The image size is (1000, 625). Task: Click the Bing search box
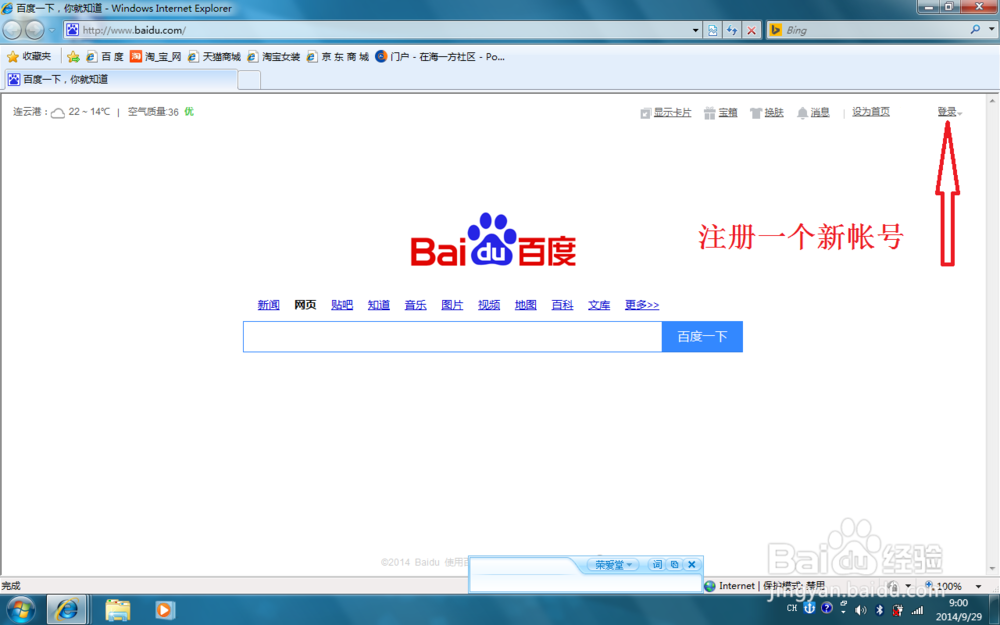point(874,30)
